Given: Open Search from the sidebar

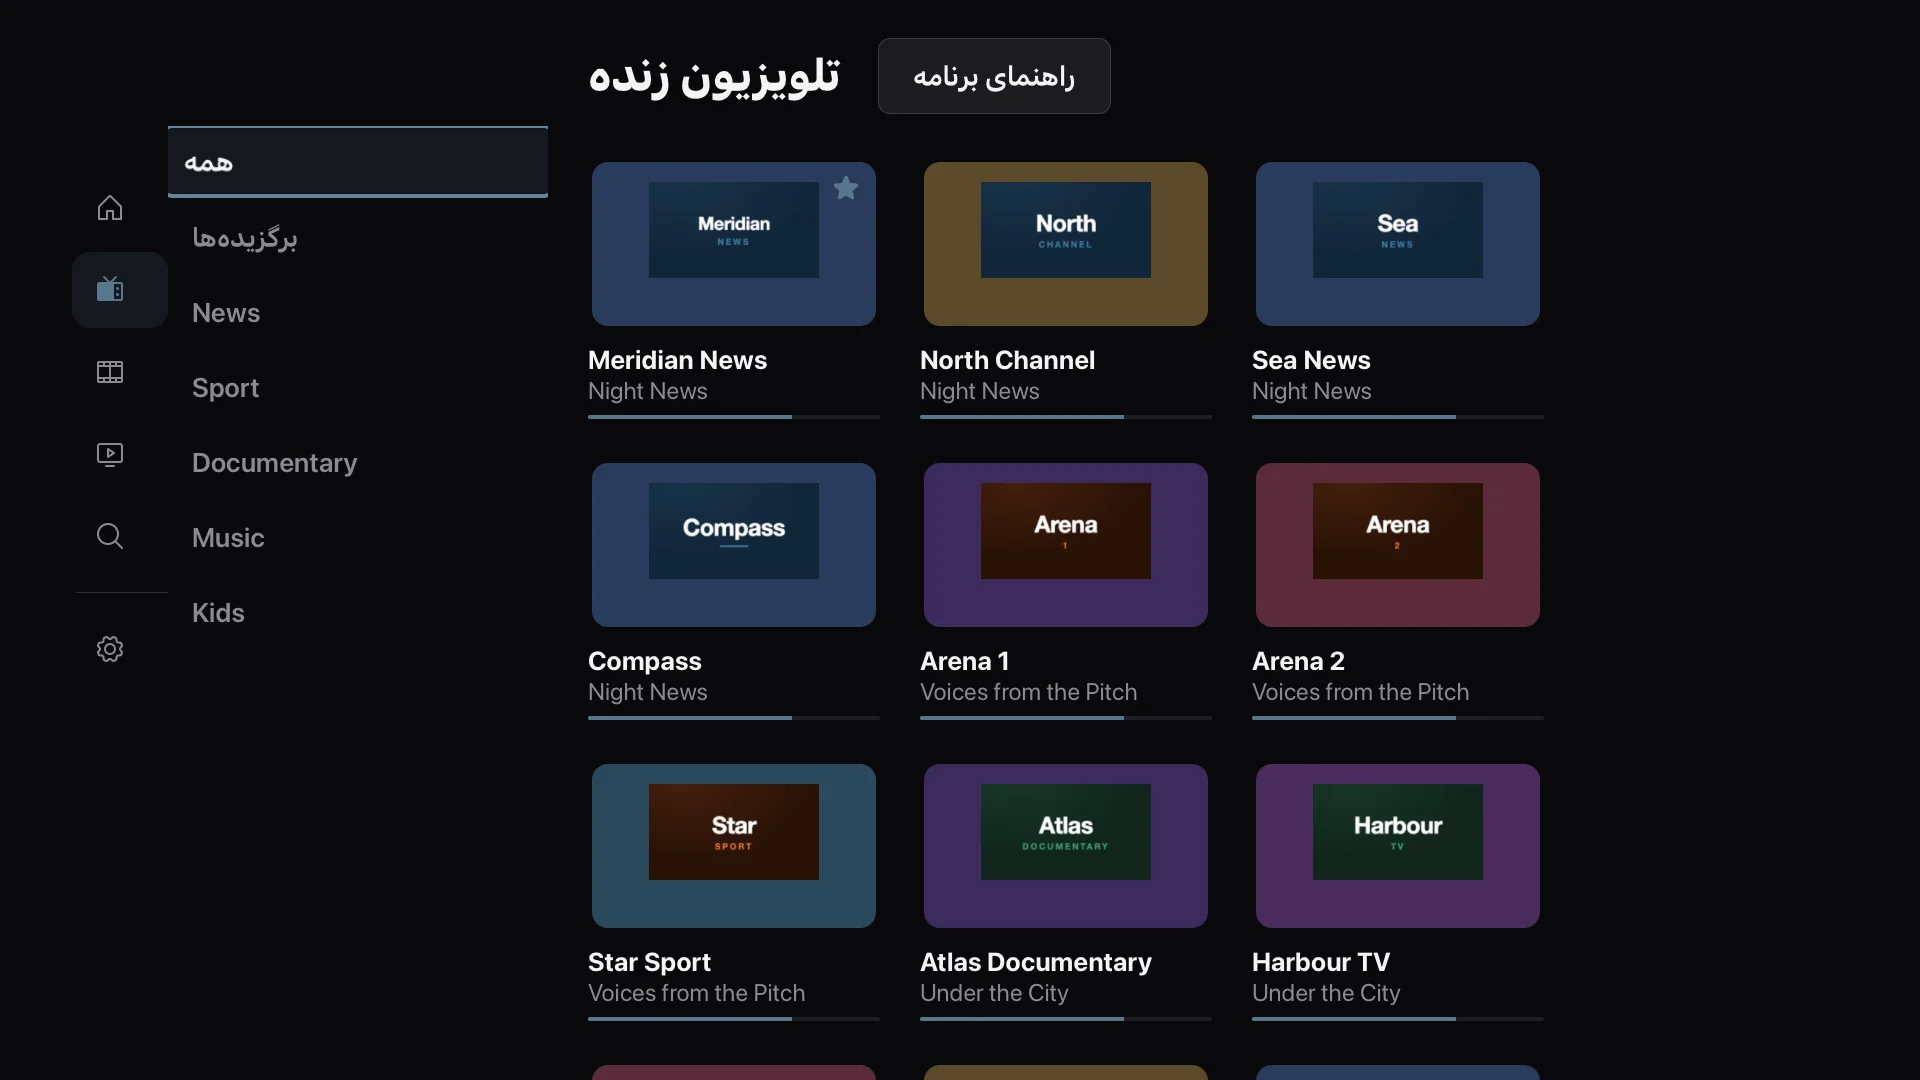Looking at the screenshot, I should (110, 536).
